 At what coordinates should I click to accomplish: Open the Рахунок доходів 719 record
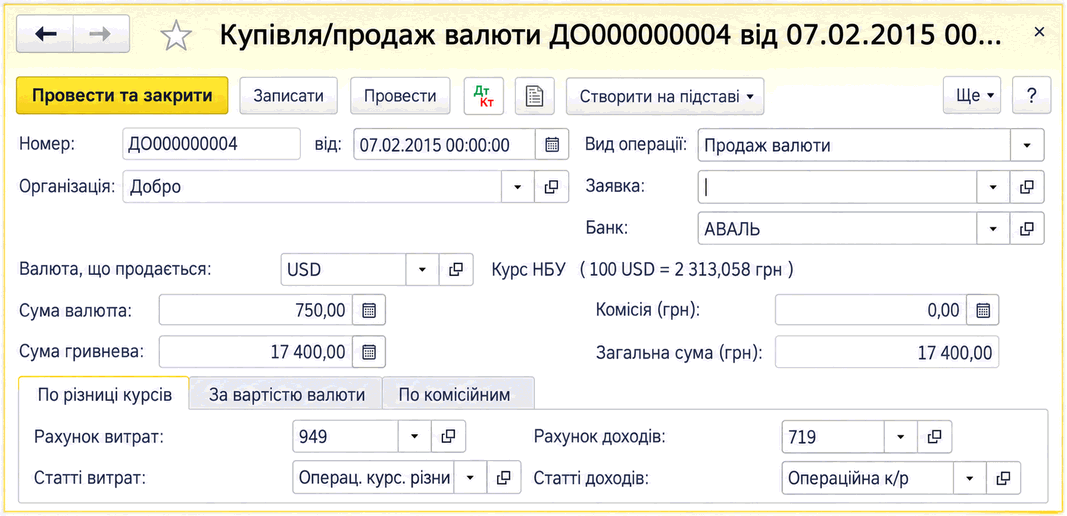(935, 437)
